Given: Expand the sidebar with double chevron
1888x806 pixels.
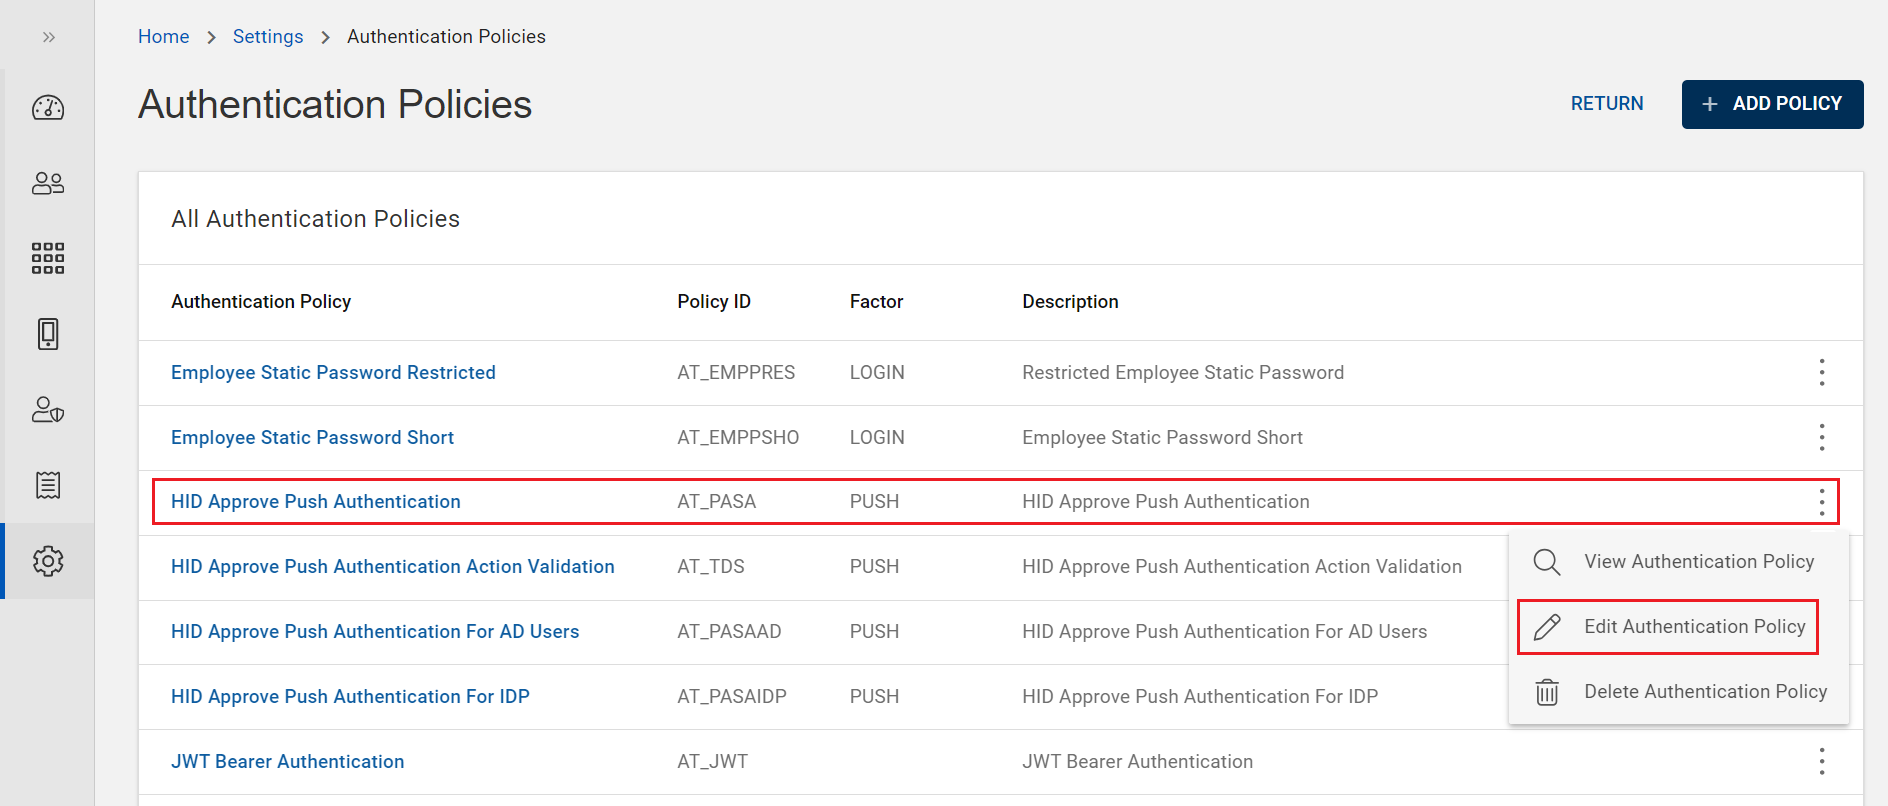Looking at the screenshot, I should click(48, 37).
